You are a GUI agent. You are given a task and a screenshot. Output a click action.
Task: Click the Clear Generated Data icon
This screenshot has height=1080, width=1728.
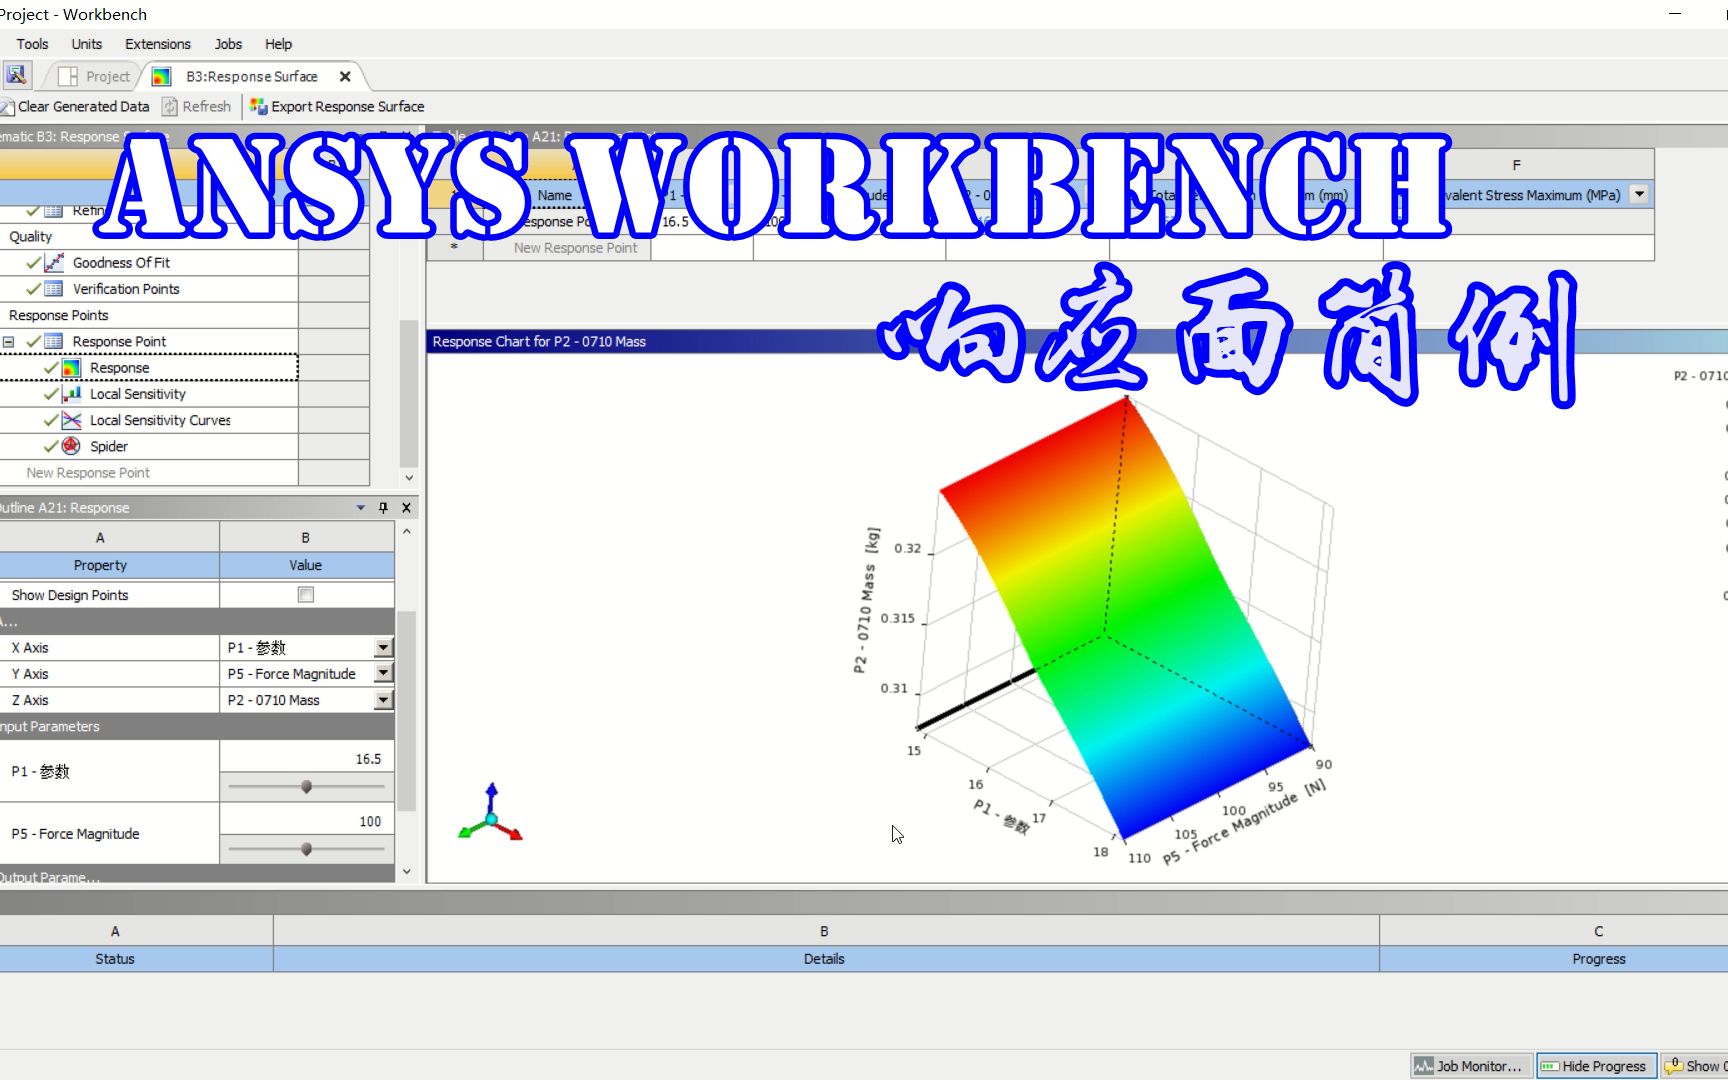click(x=7, y=107)
